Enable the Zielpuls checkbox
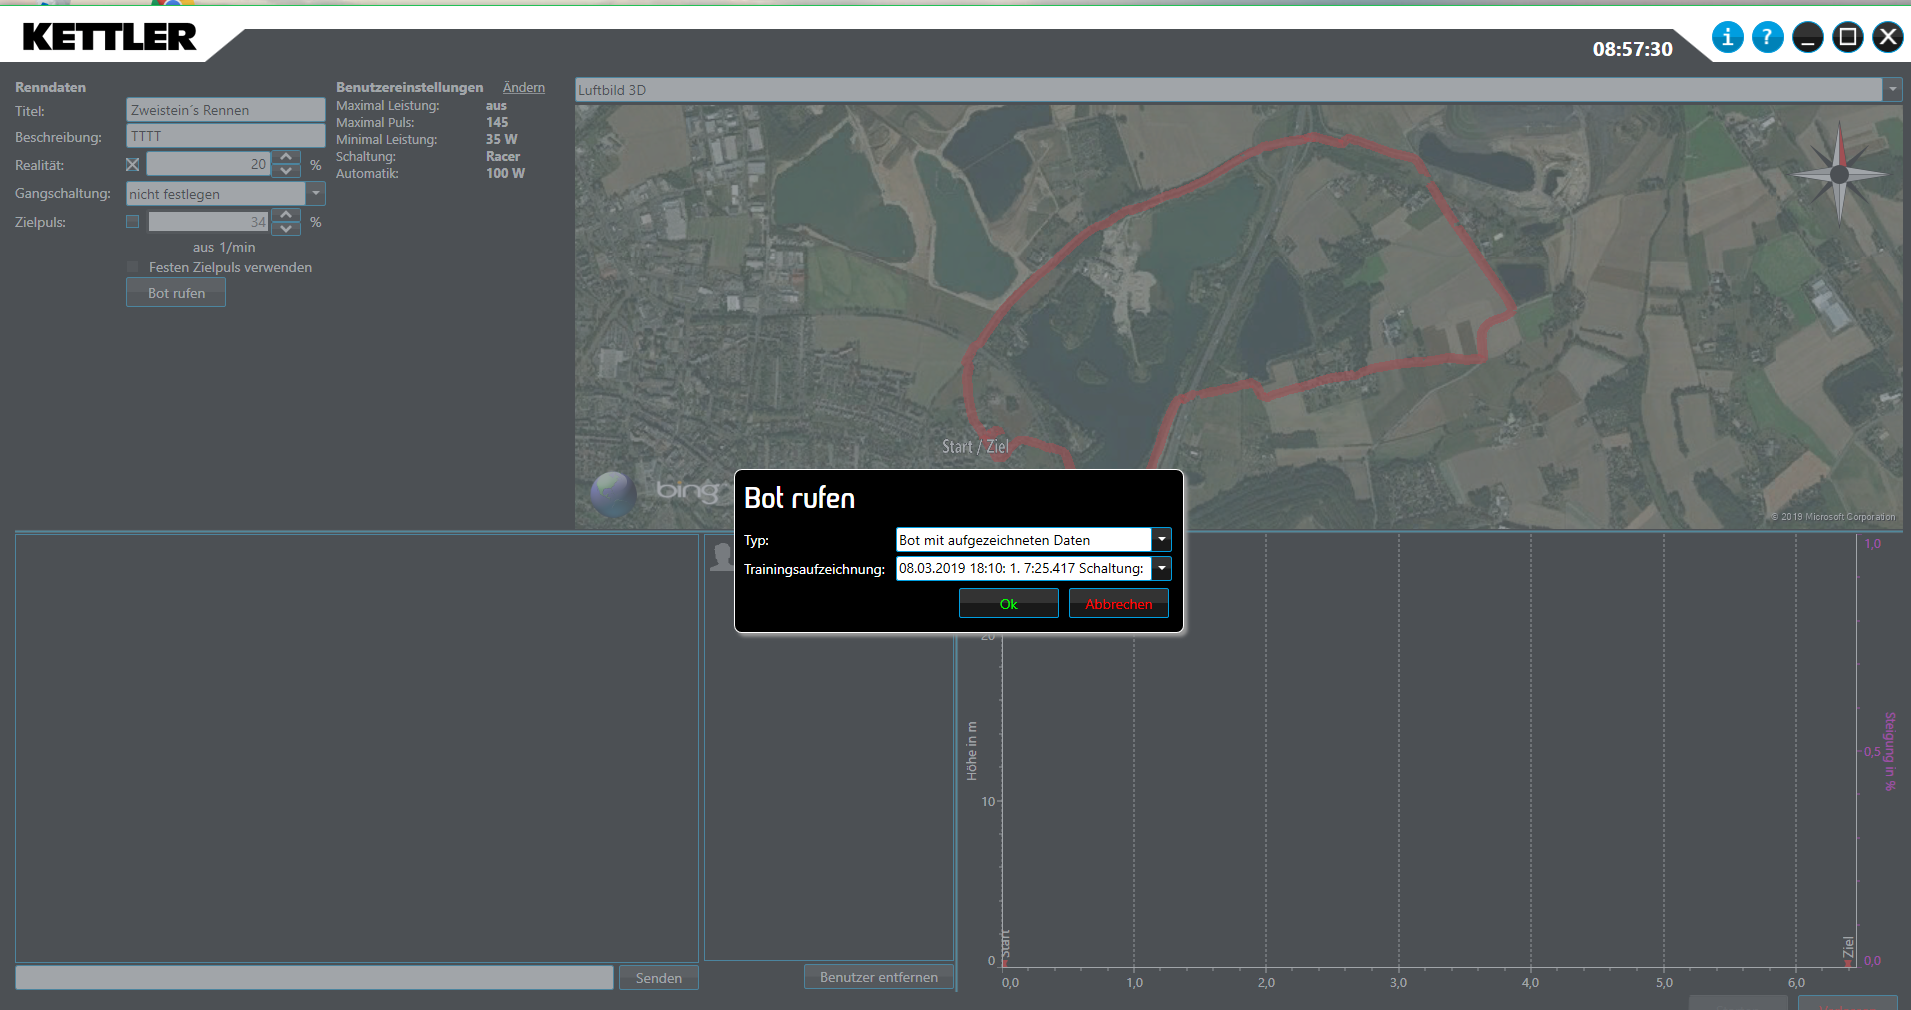Screen dimensions: 1911x1010 coord(132,222)
